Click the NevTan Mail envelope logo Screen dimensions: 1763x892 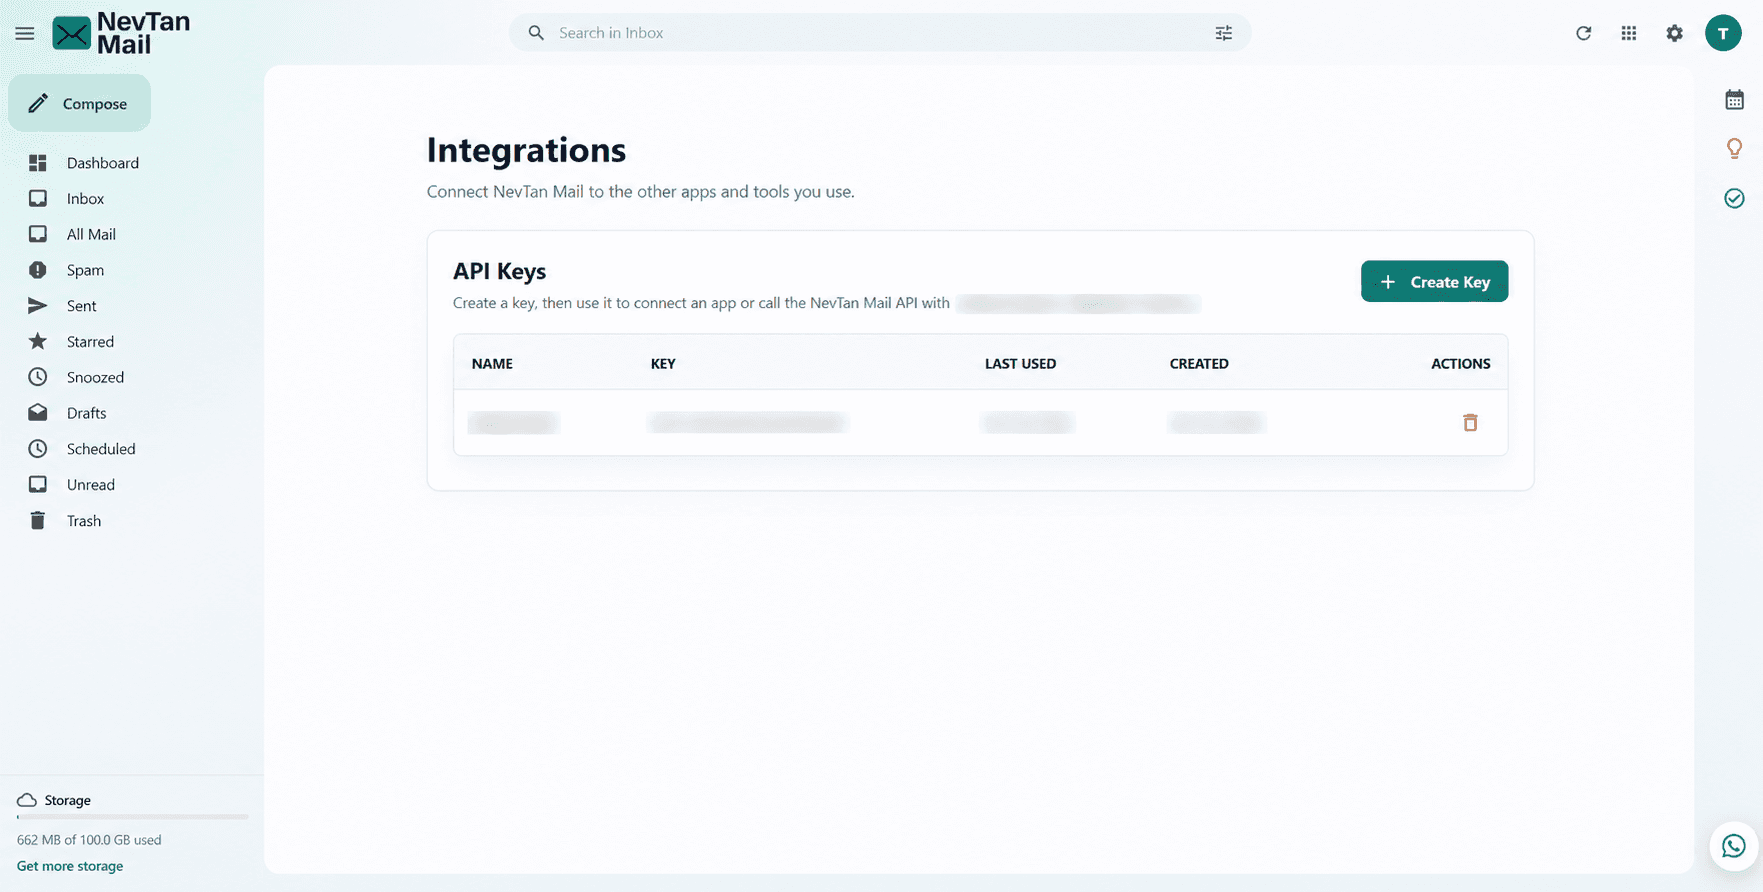[72, 34]
